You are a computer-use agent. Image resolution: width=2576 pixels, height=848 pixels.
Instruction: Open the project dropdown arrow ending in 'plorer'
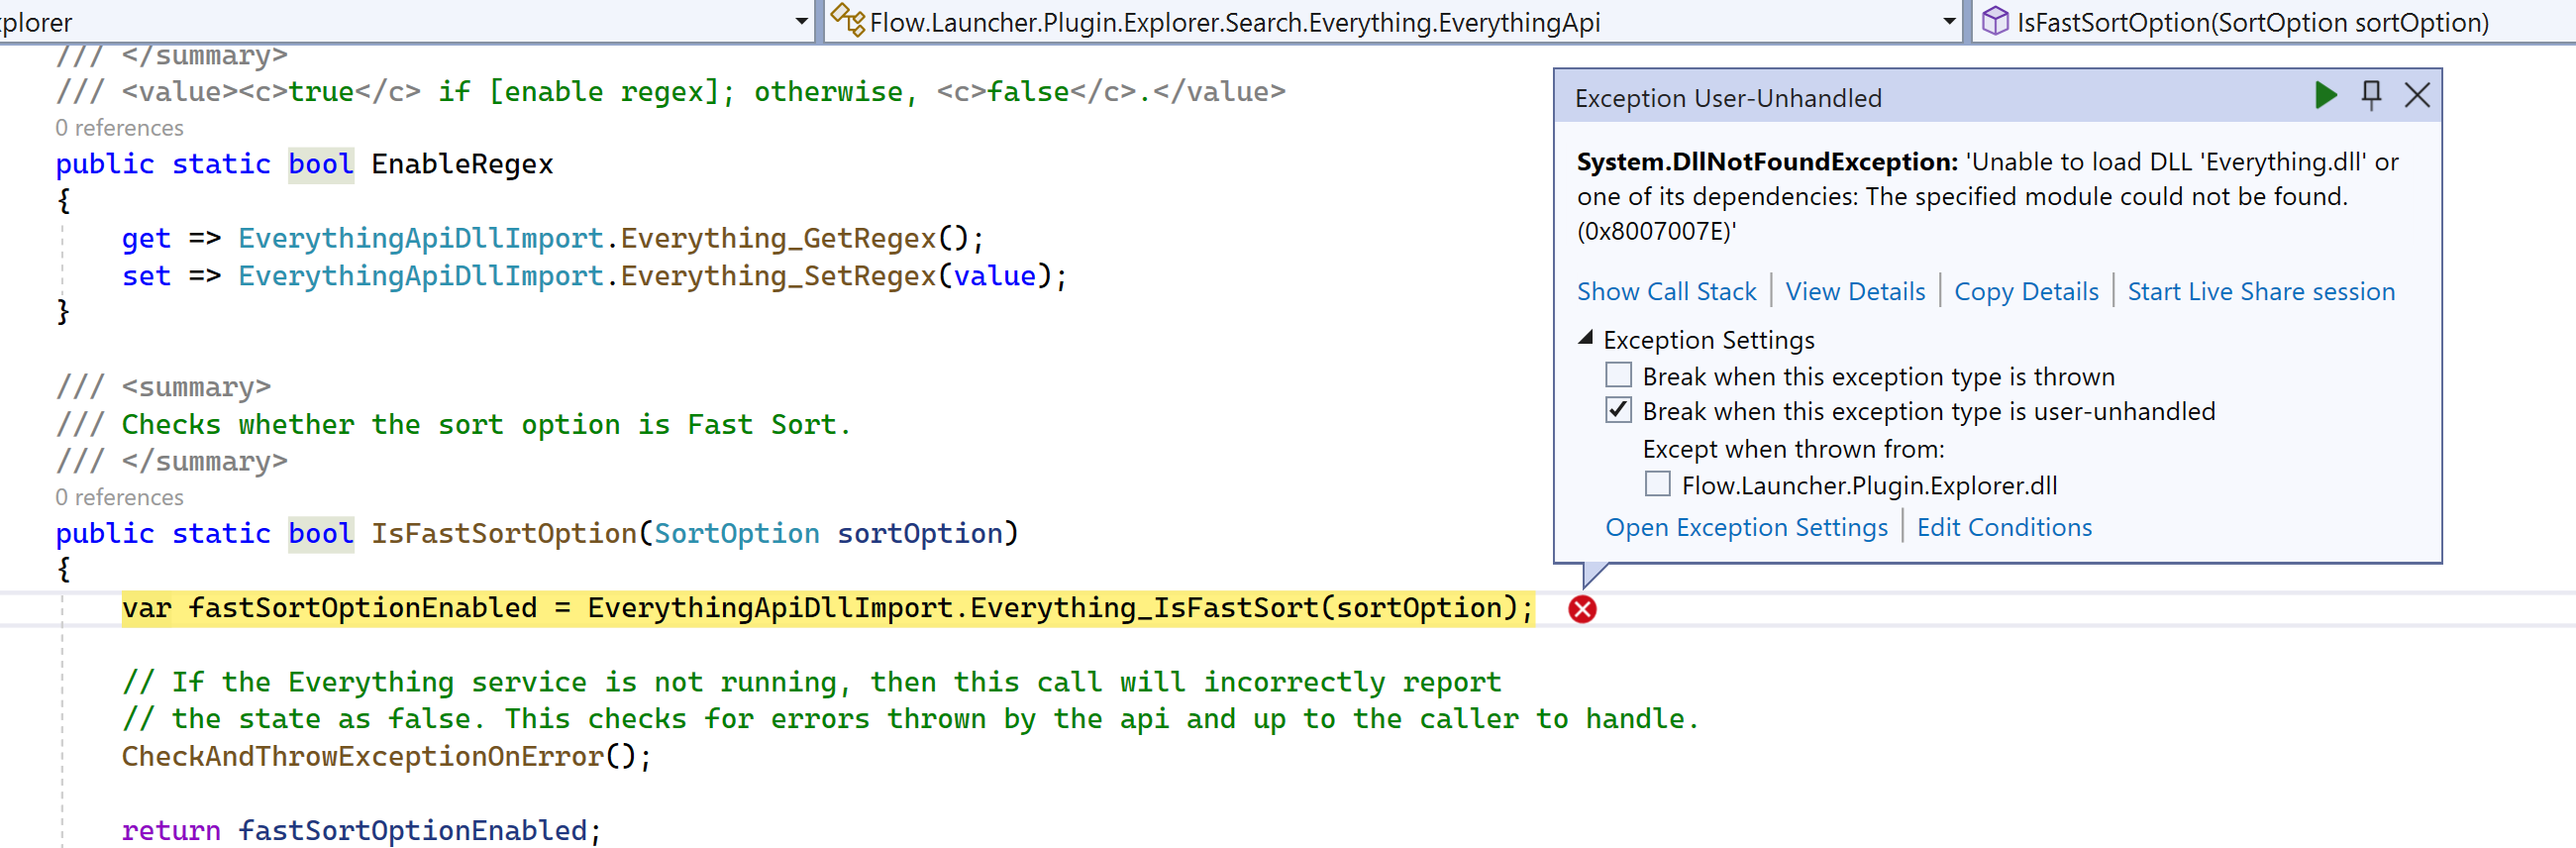coord(802,22)
